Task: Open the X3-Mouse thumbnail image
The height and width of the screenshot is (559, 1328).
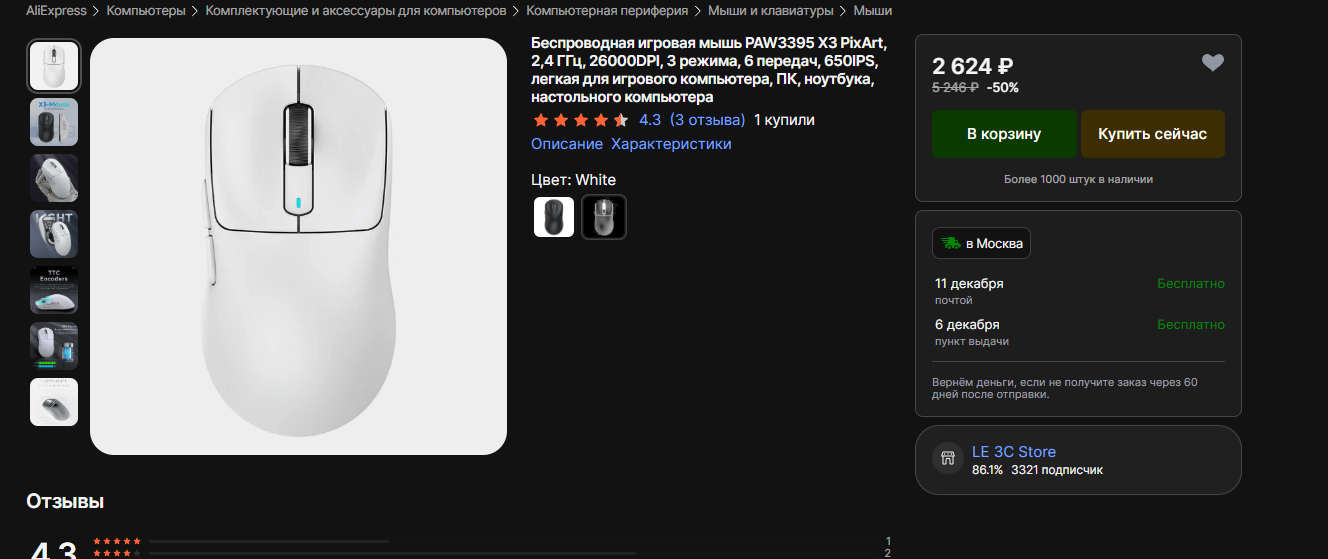Action: (54, 122)
